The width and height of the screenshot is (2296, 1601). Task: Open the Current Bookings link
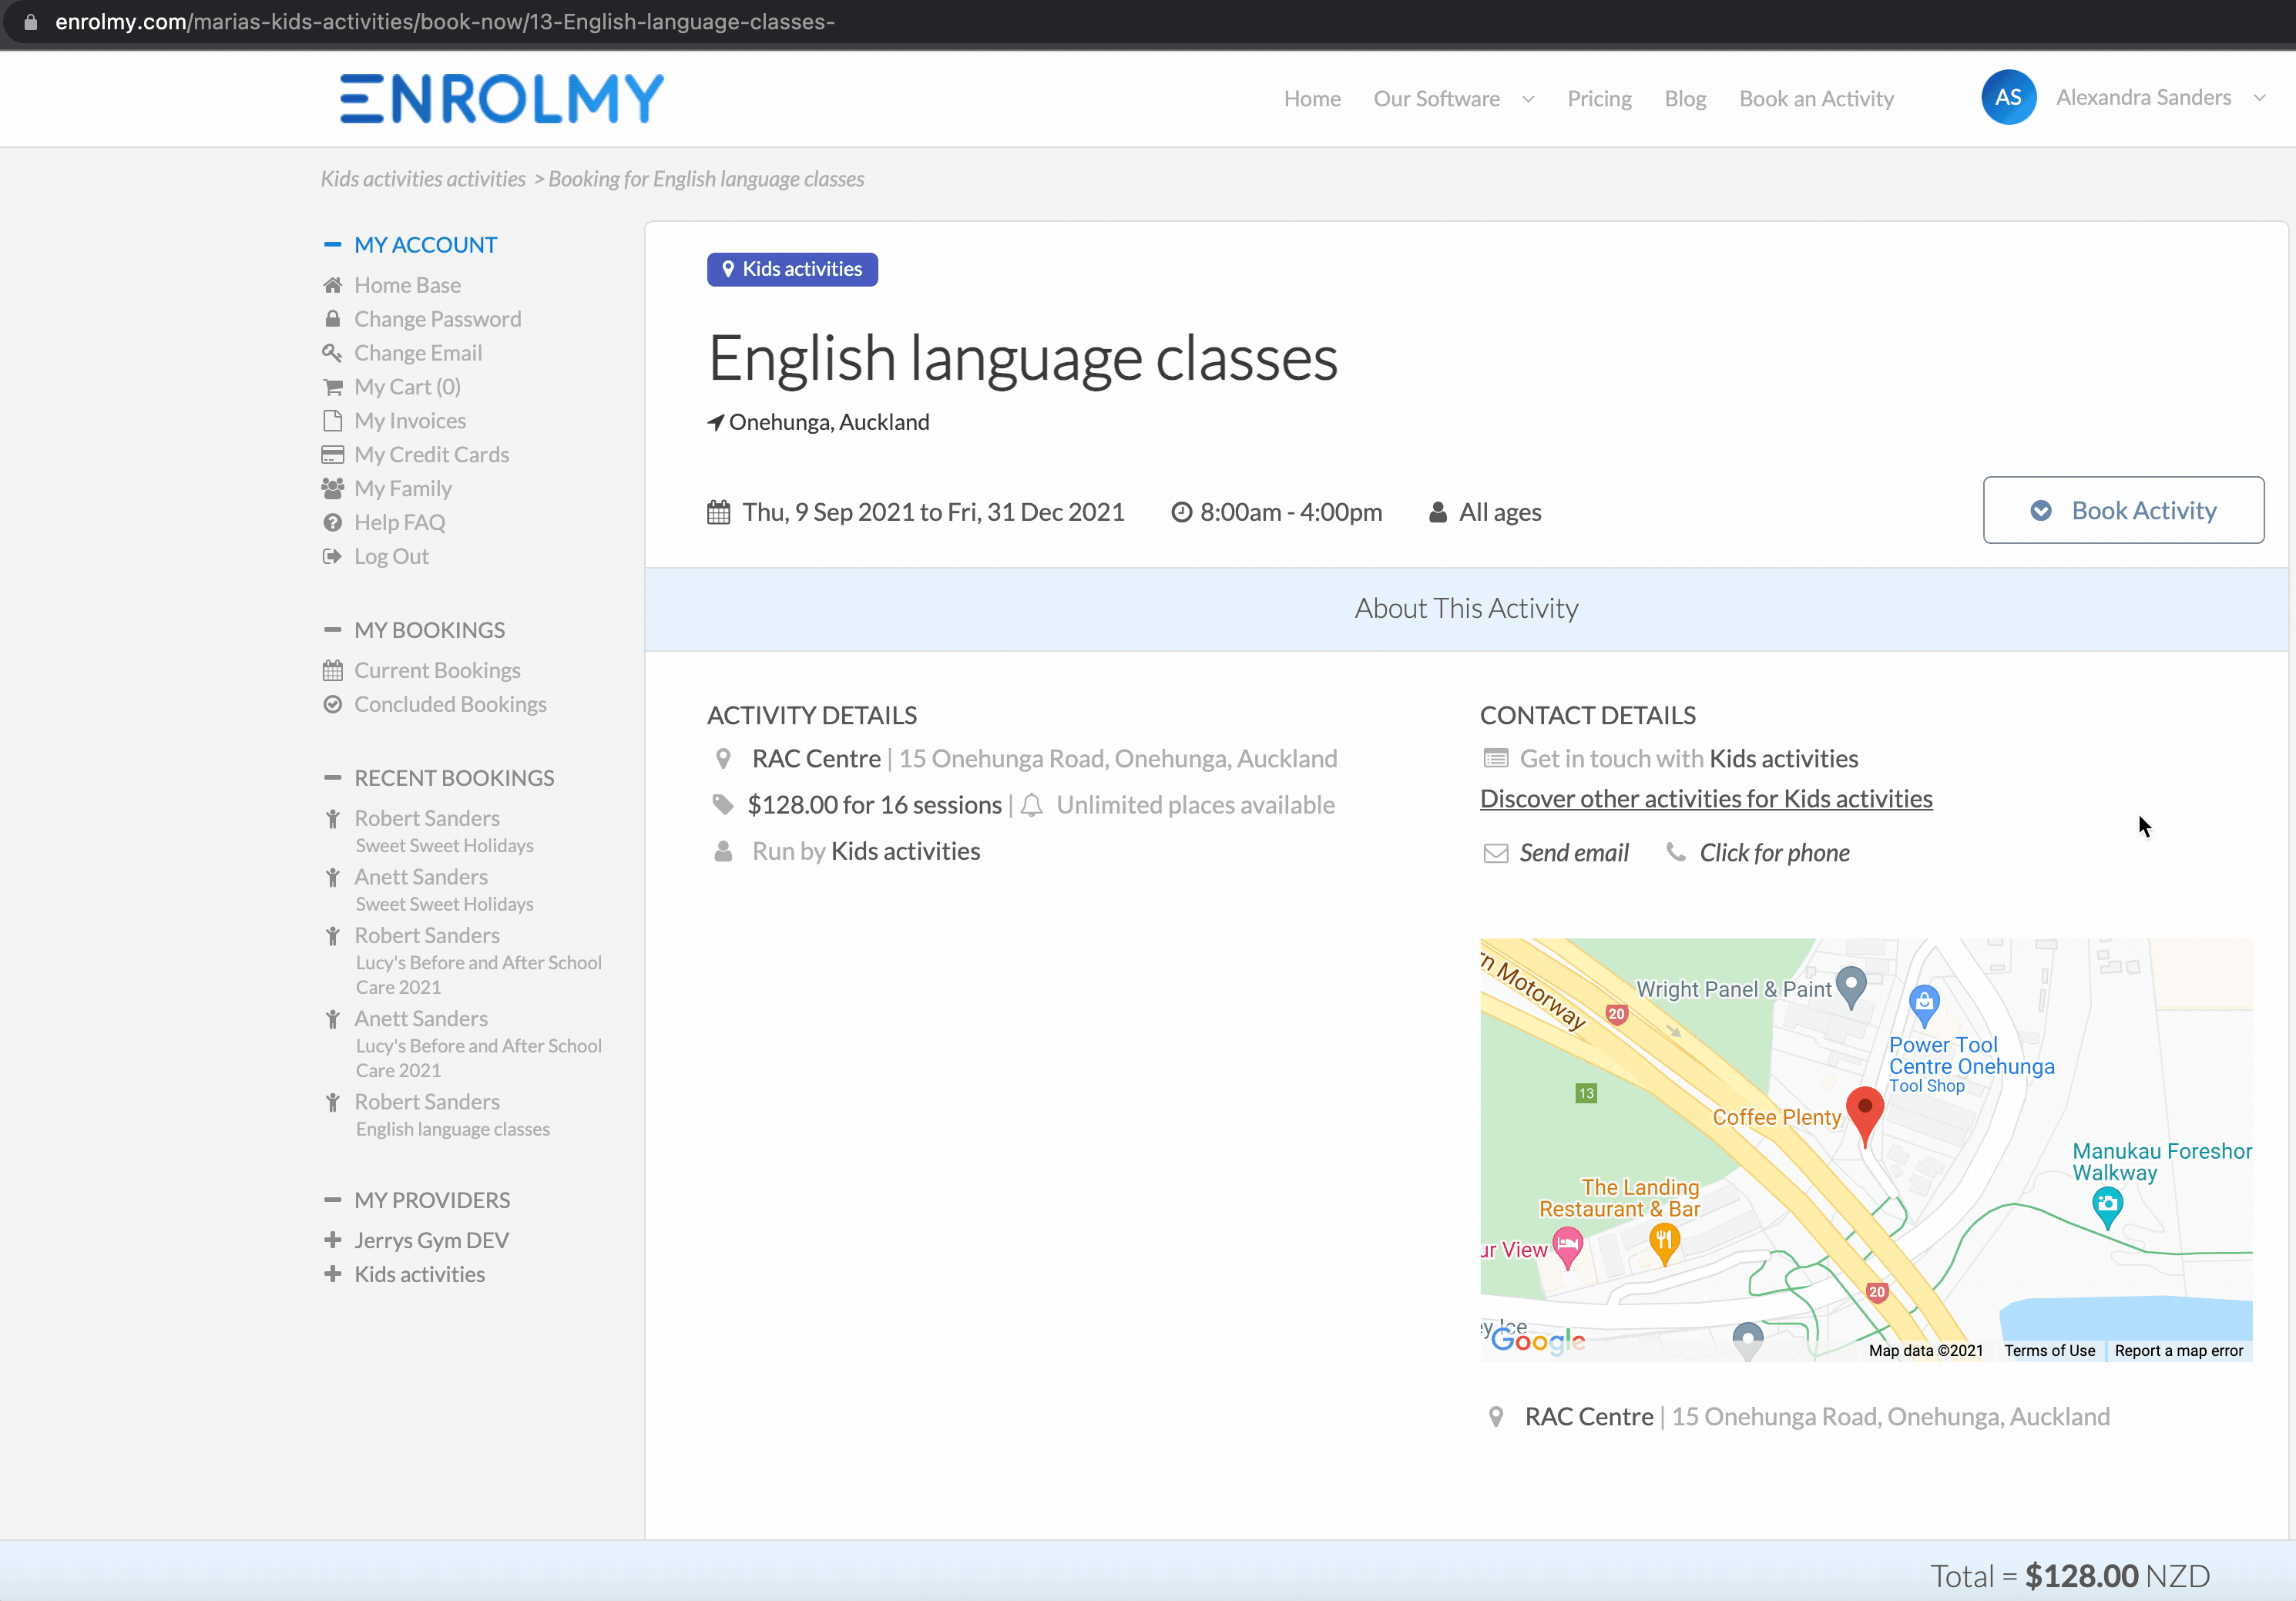point(437,670)
